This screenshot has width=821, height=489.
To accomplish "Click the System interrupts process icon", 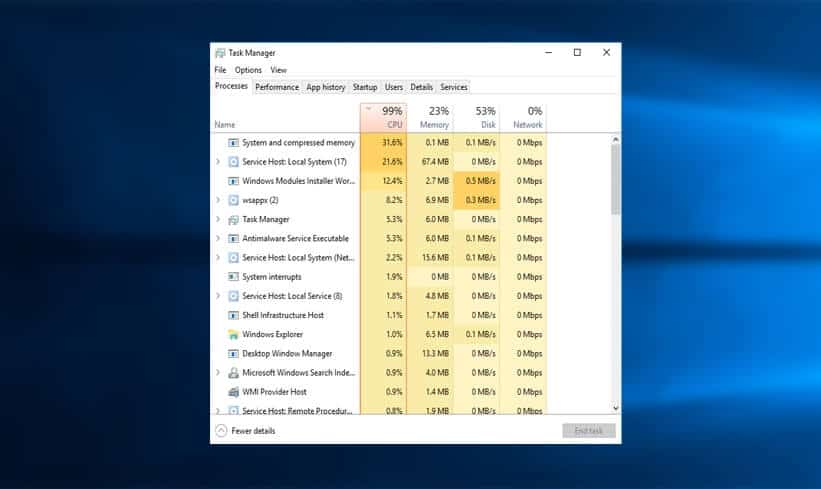I will point(234,277).
